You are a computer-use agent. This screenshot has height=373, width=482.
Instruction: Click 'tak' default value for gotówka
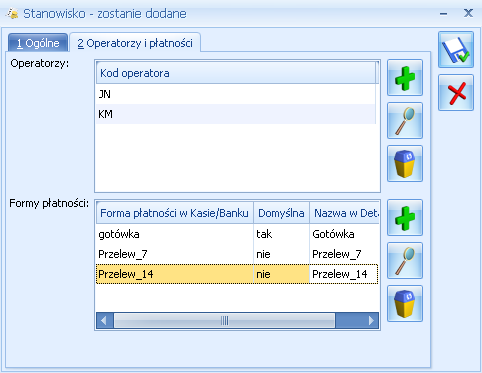[281, 234]
